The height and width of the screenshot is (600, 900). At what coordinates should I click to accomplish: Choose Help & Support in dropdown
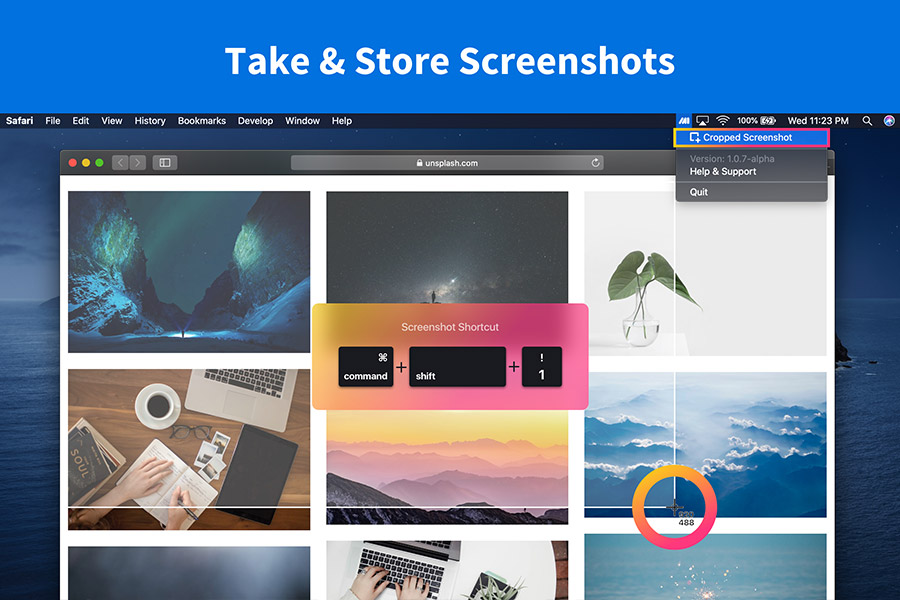[723, 172]
